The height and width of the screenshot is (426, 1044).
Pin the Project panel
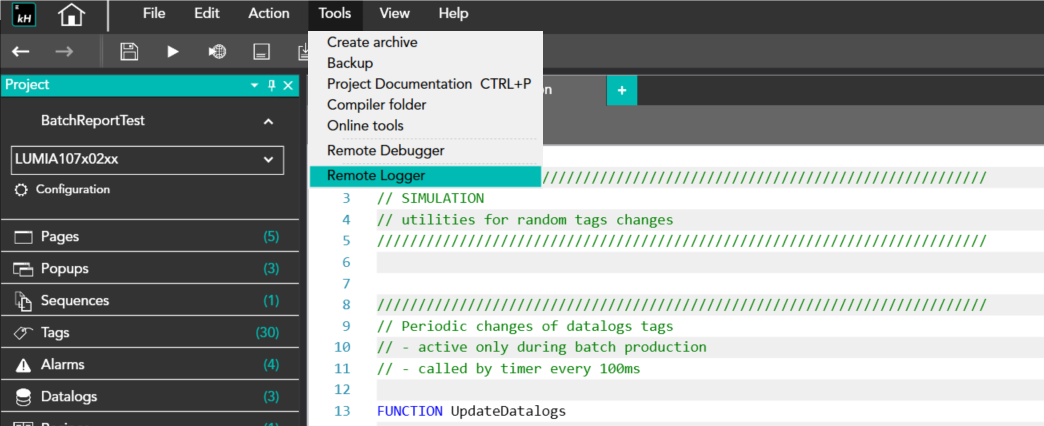(271, 86)
